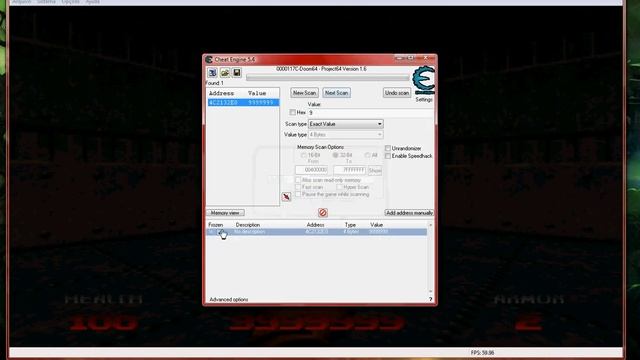The width and height of the screenshot is (640, 360).
Task: Toggle the Hex checkbox
Action: pos(292,112)
